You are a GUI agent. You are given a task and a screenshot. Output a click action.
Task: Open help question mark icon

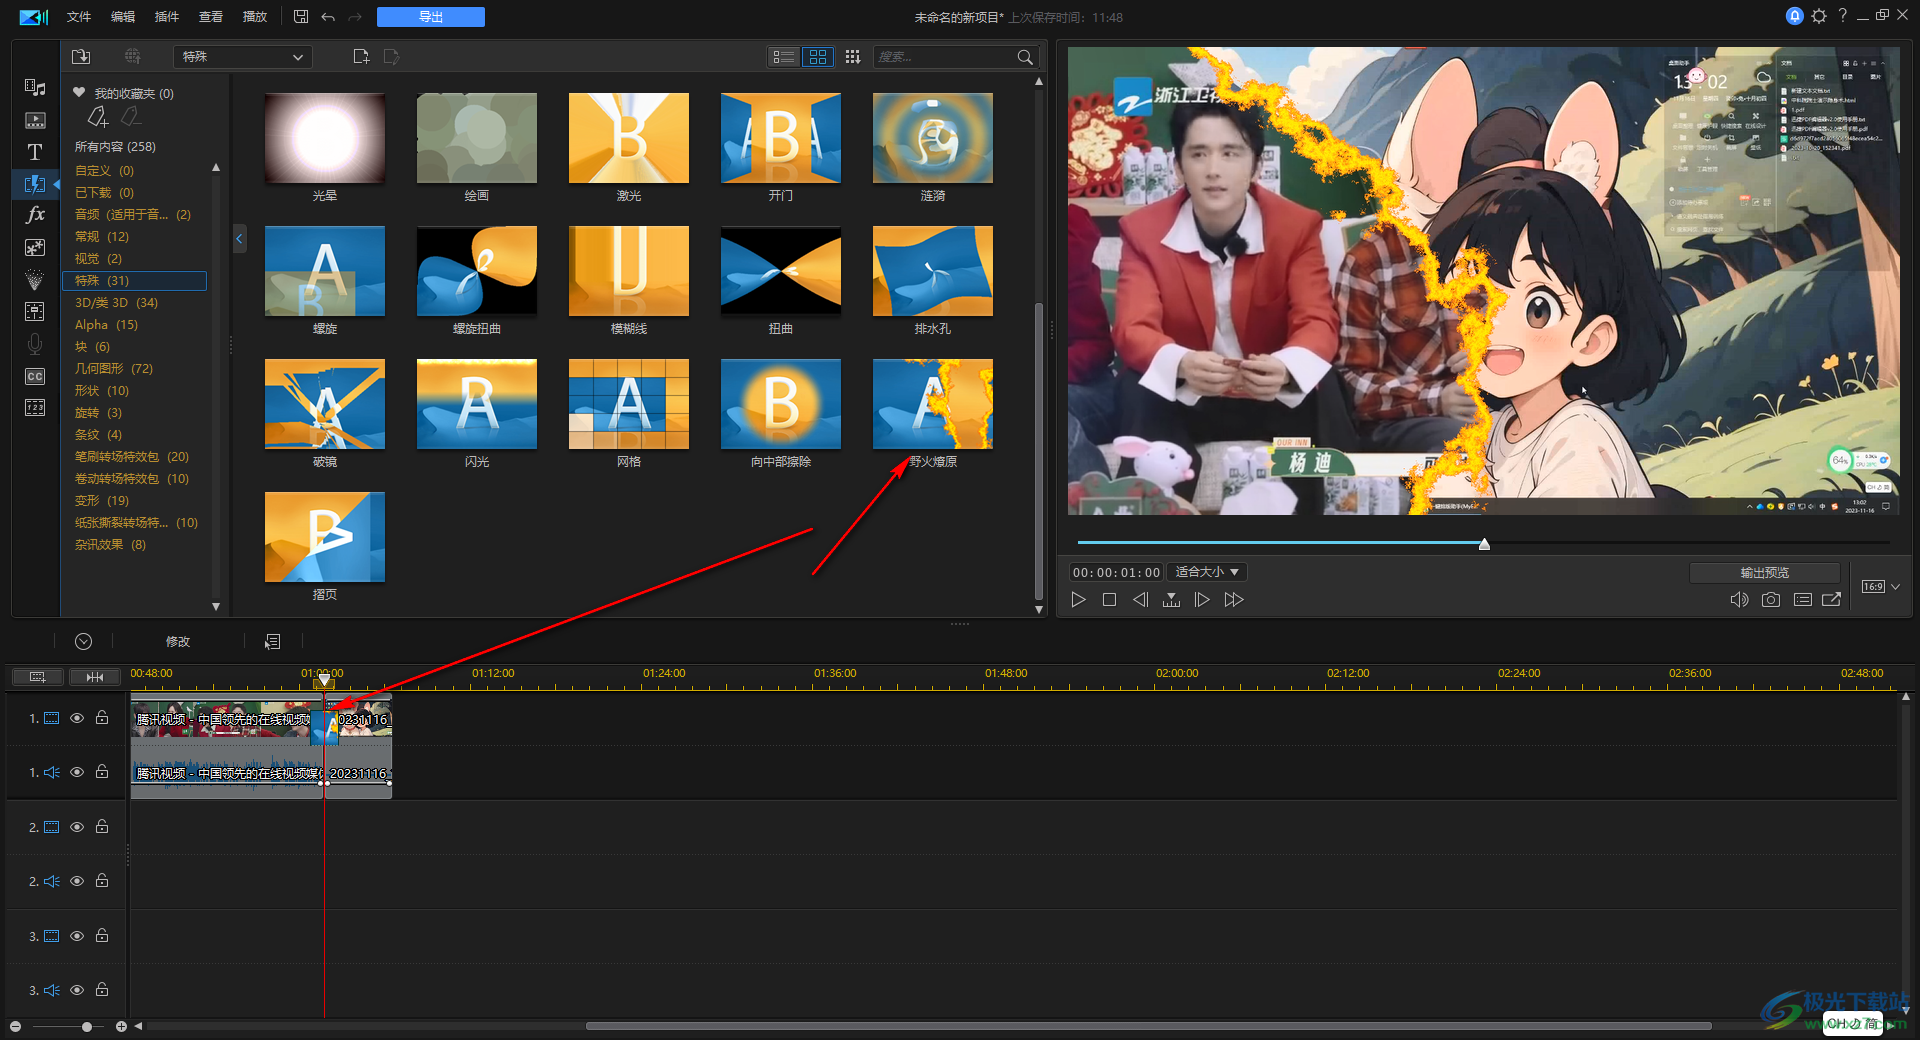[1842, 16]
